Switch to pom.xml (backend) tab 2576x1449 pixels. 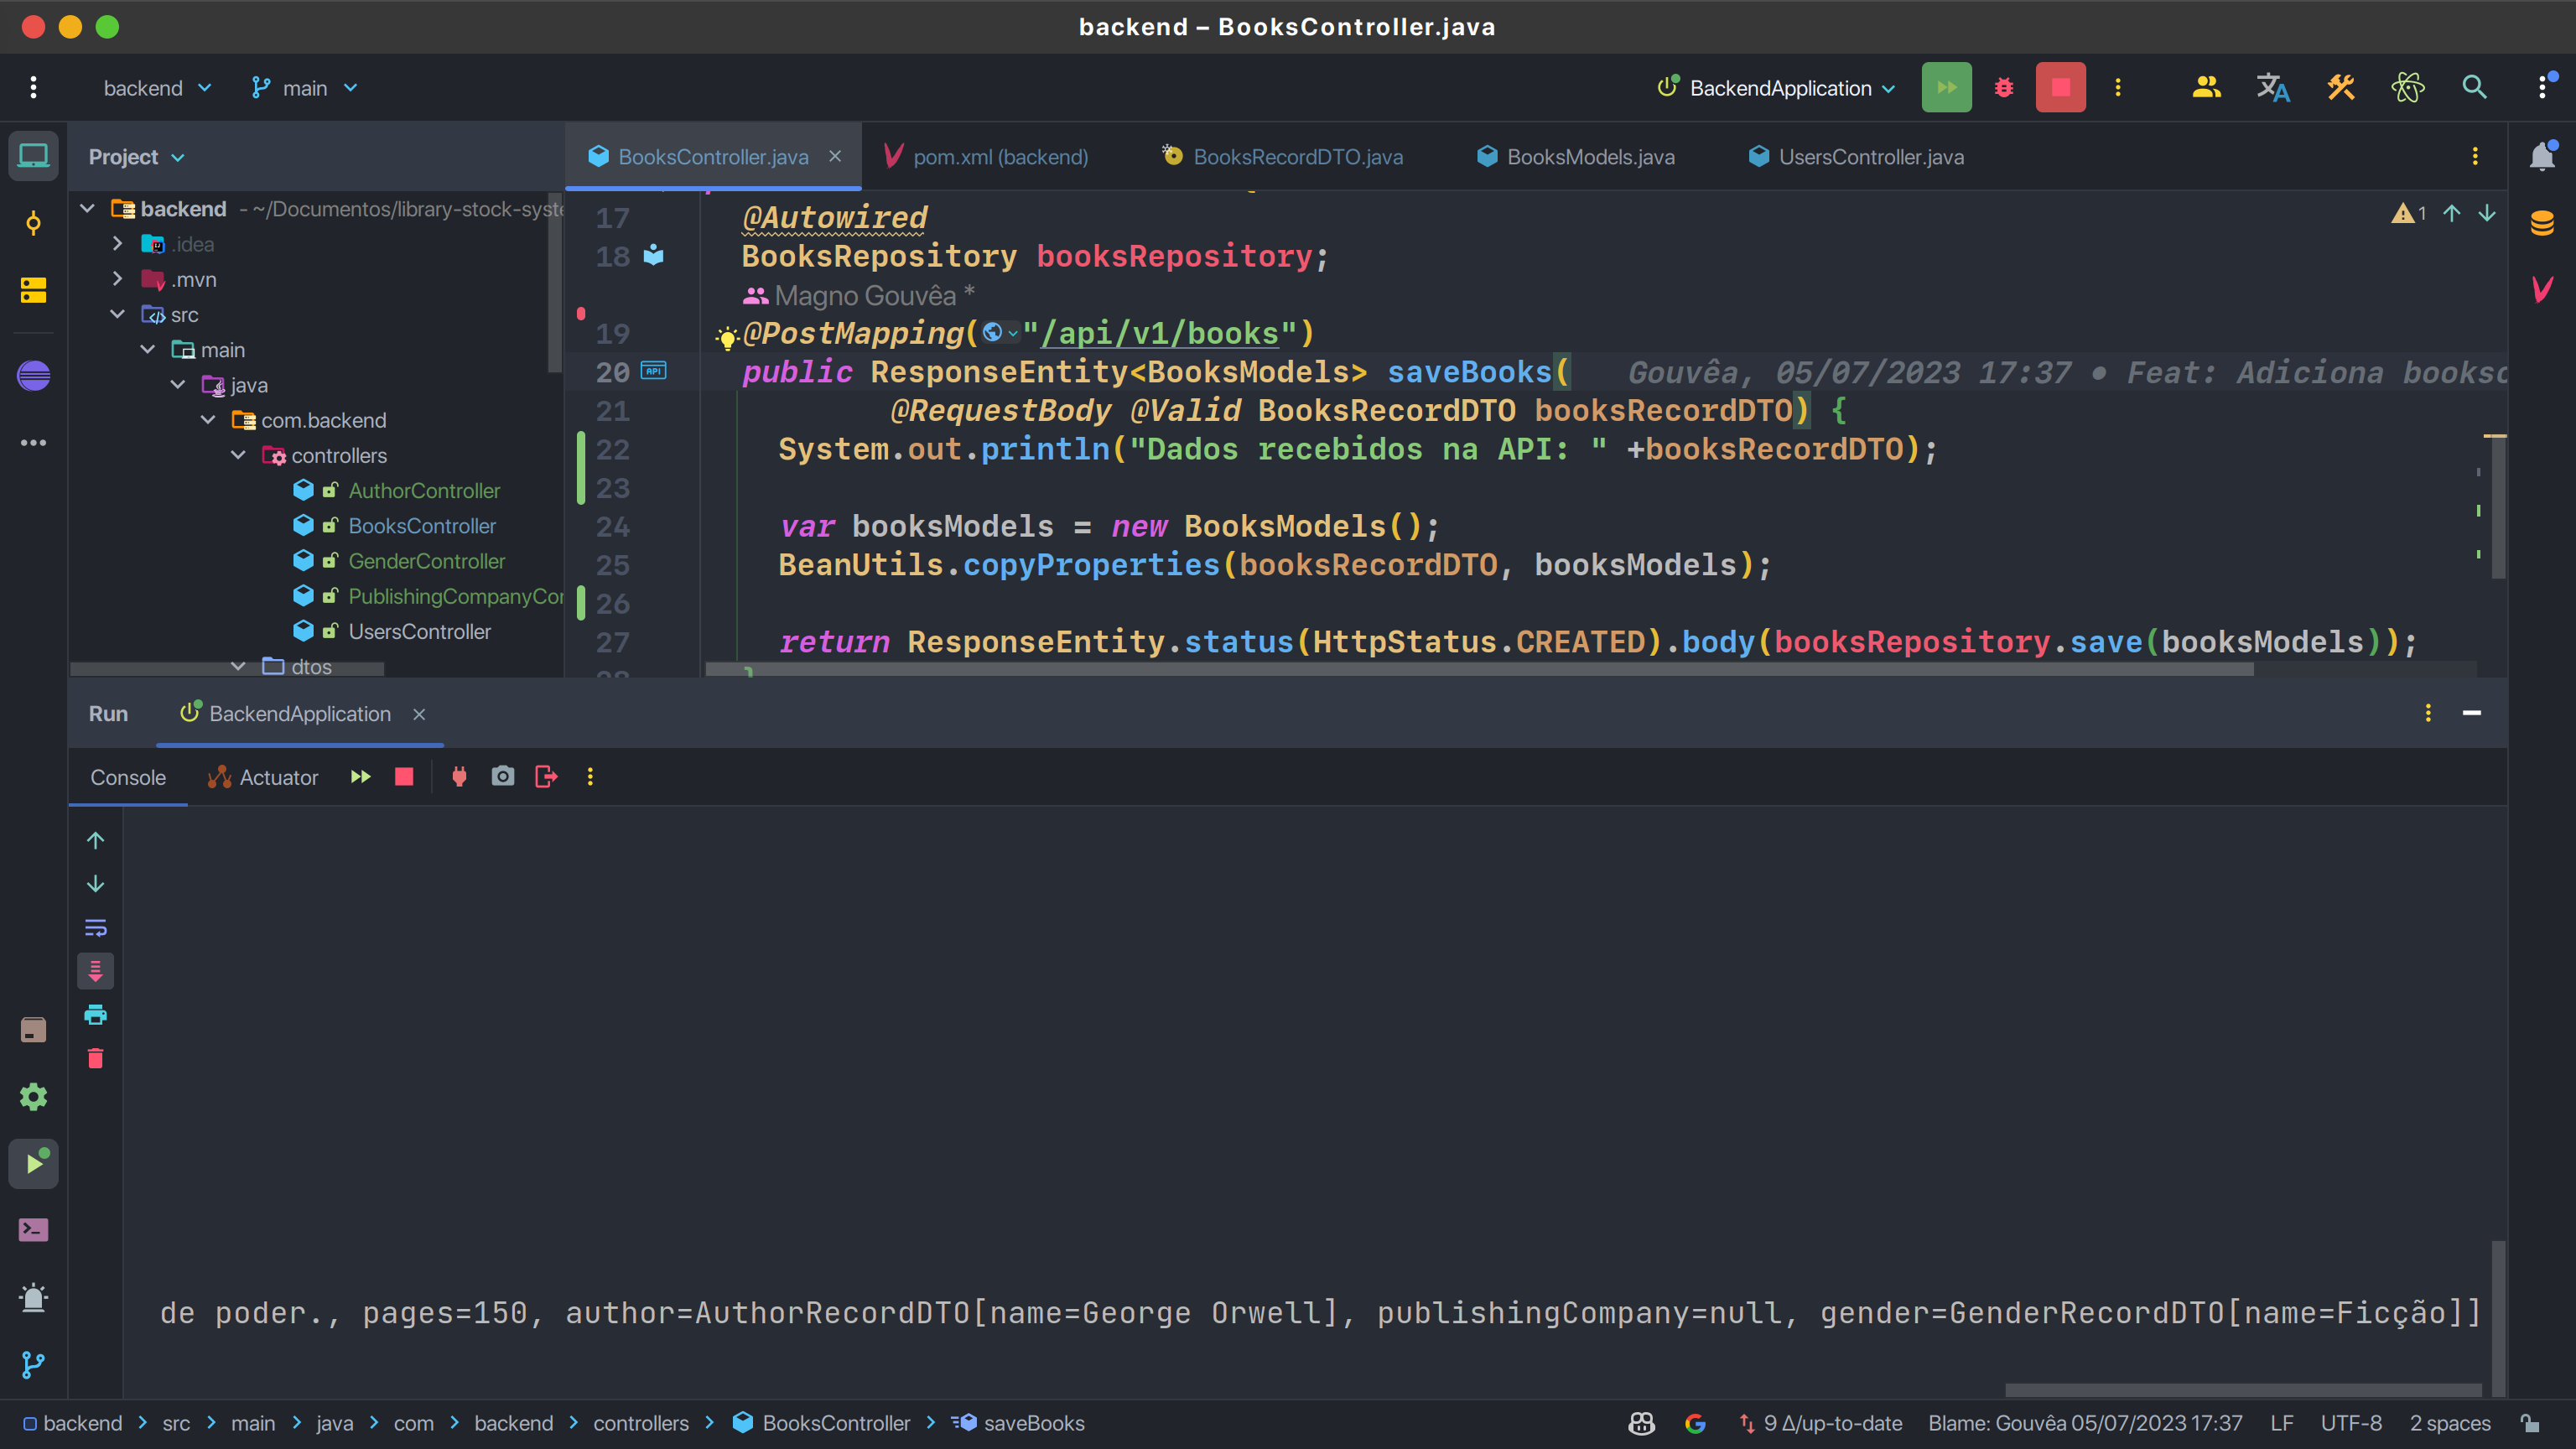pos(986,157)
